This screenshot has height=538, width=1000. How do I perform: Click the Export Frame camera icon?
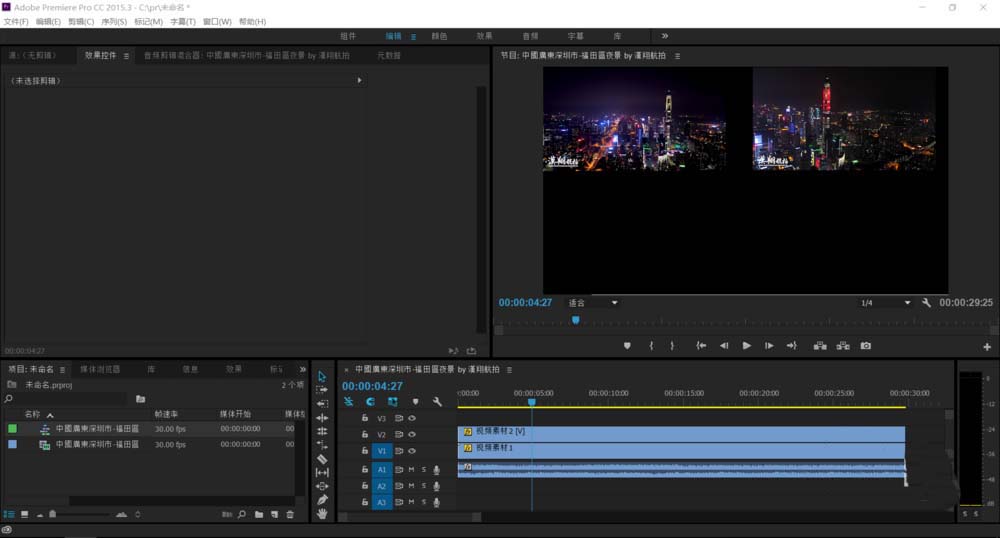click(866, 346)
